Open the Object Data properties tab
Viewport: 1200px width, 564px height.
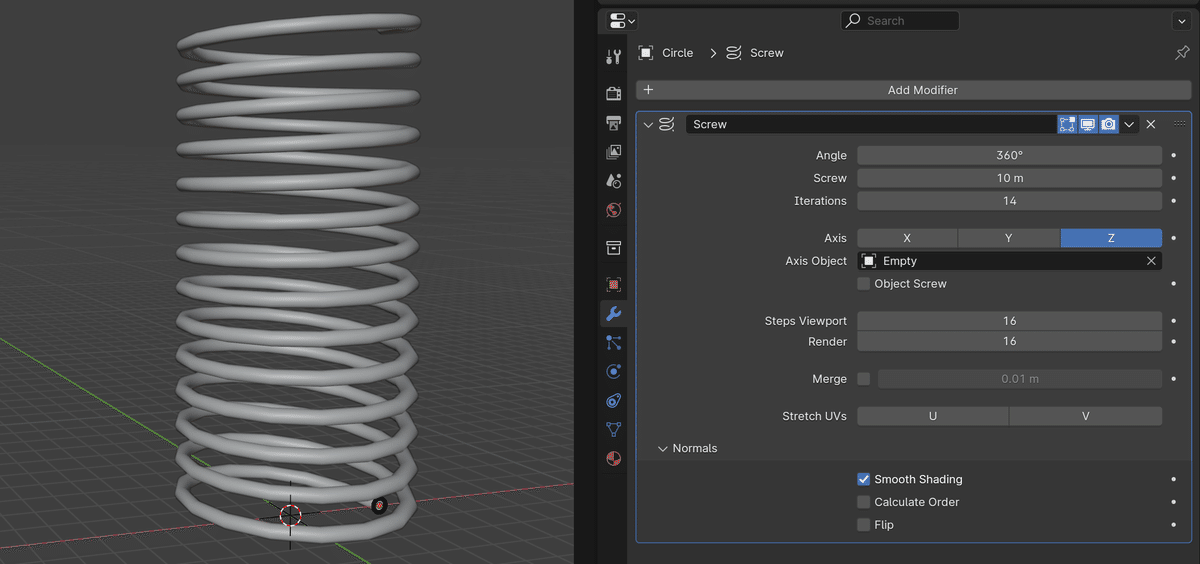614,429
